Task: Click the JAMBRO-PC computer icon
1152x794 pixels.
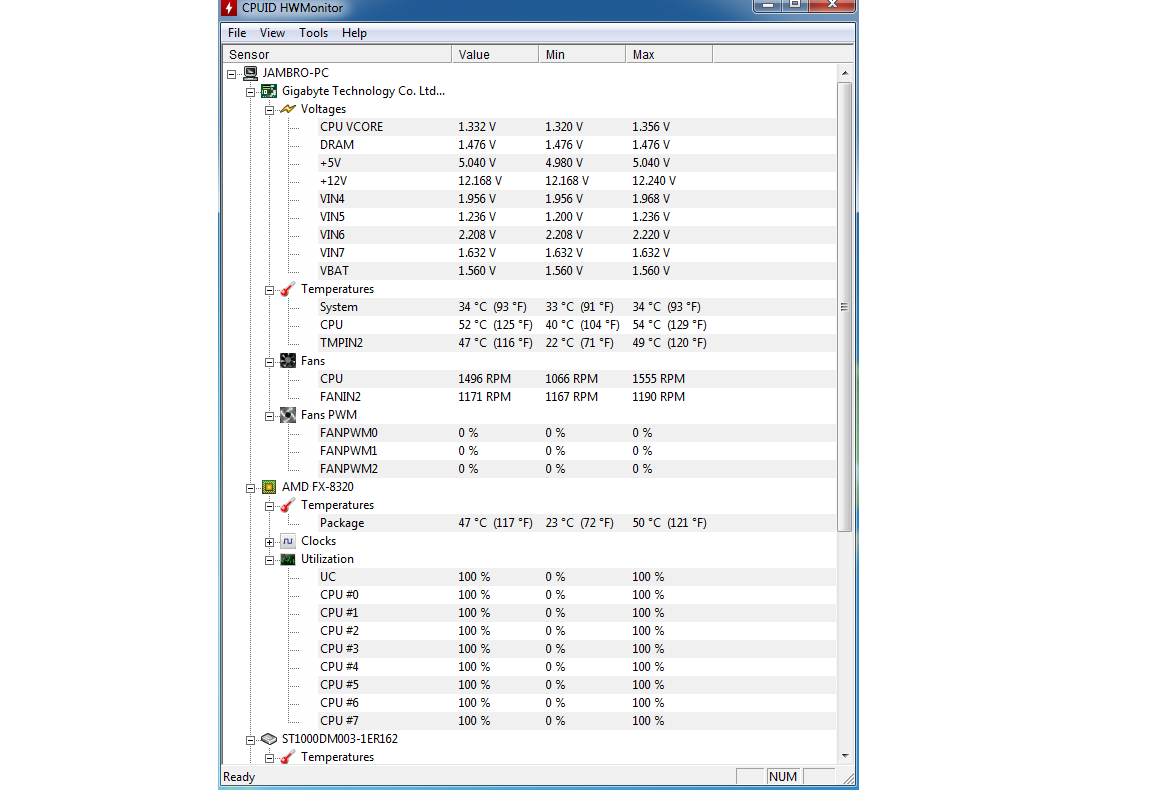Action: tap(251, 73)
